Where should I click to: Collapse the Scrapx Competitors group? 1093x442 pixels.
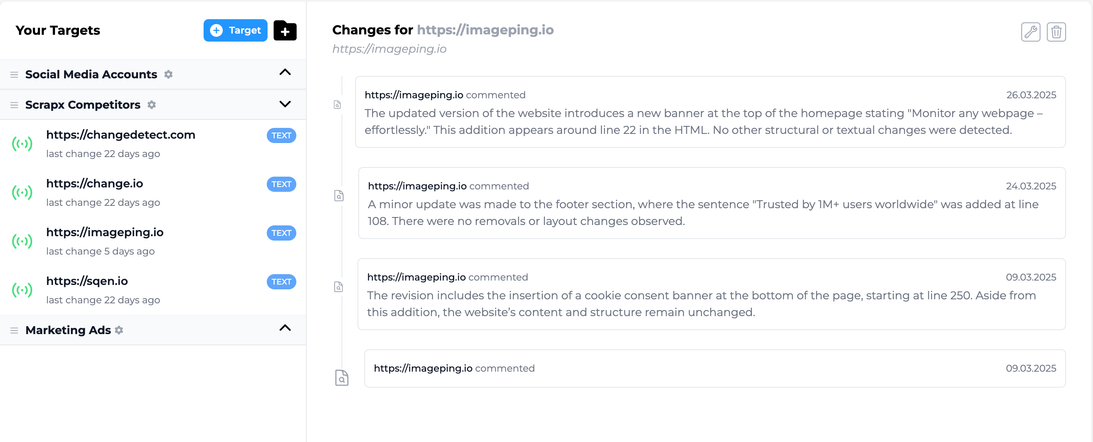[284, 104]
